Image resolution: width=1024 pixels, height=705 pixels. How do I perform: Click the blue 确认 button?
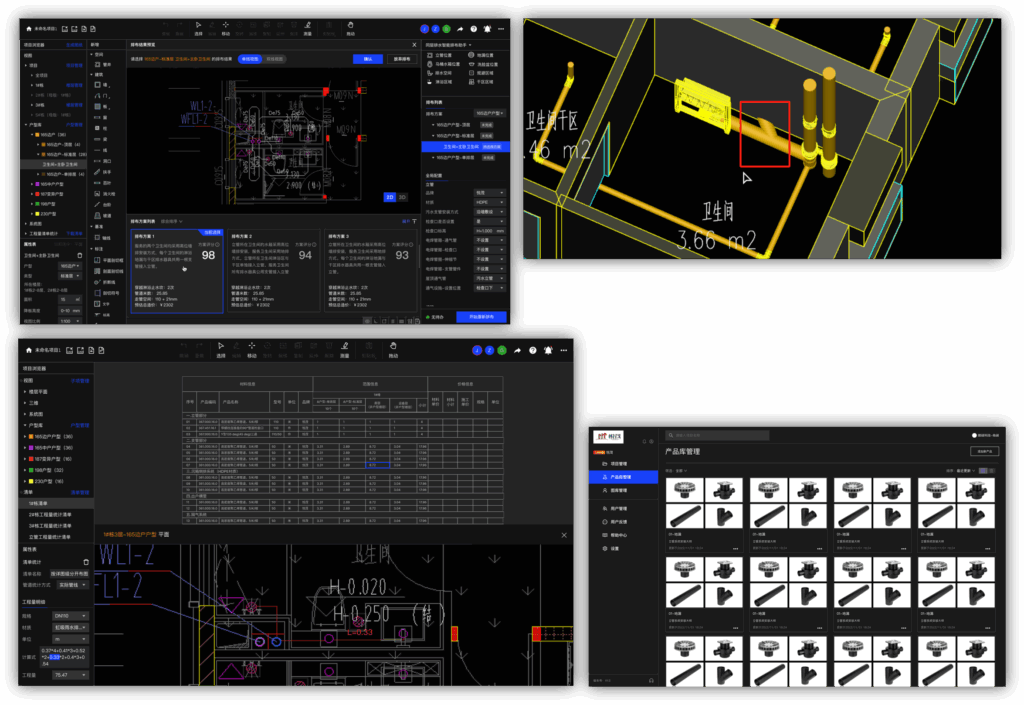(367, 59)
